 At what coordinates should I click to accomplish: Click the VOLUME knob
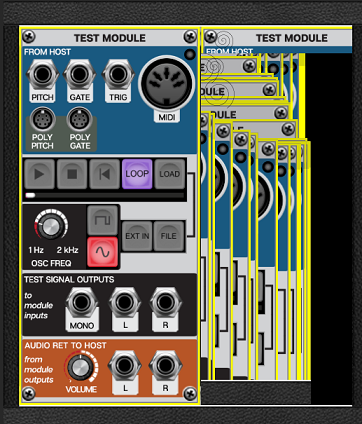pyautogui.click(x=81, y=367)
